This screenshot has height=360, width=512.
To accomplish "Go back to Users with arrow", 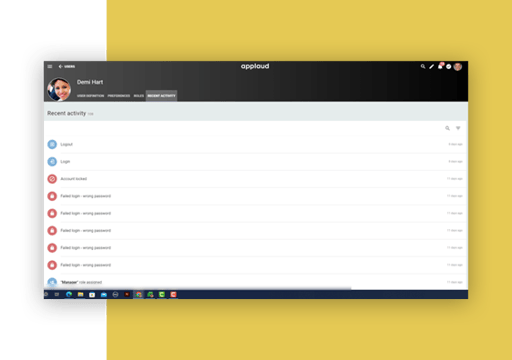I will click(x=67, y=67).
